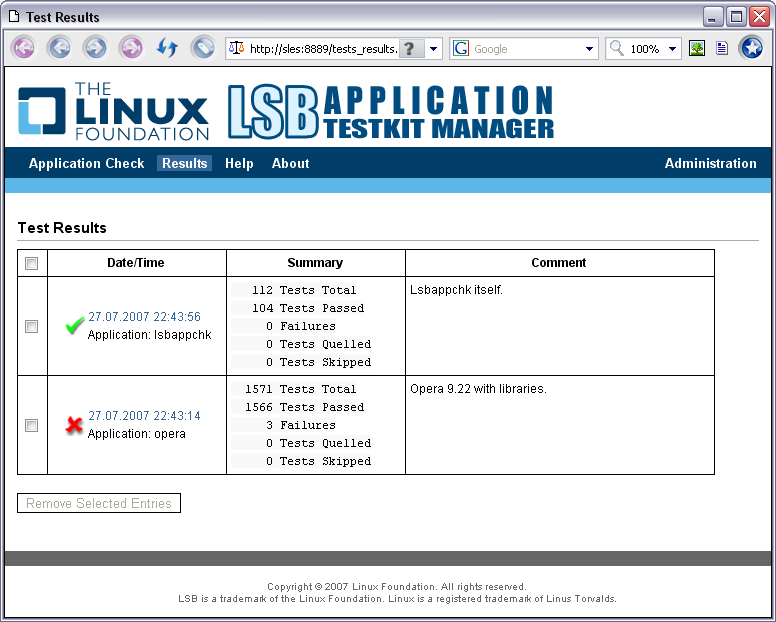This screenshot has width=776, height=622.
Task: Click the "Application: opera" label
Action: [x=137, y=434]
